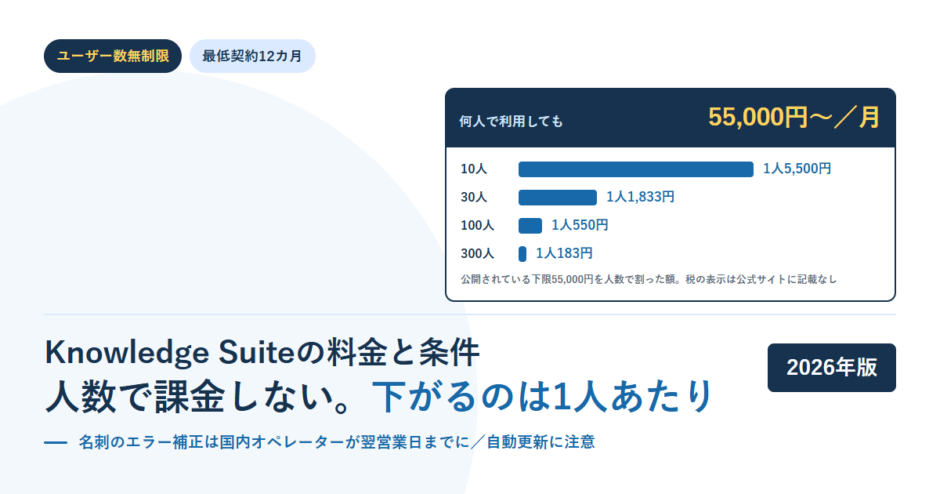Image resolution: width=940 pixels, height=494 pixels.
Task: Click the 100人 row label
Action: pyautogui.click(x=477, y=225)
